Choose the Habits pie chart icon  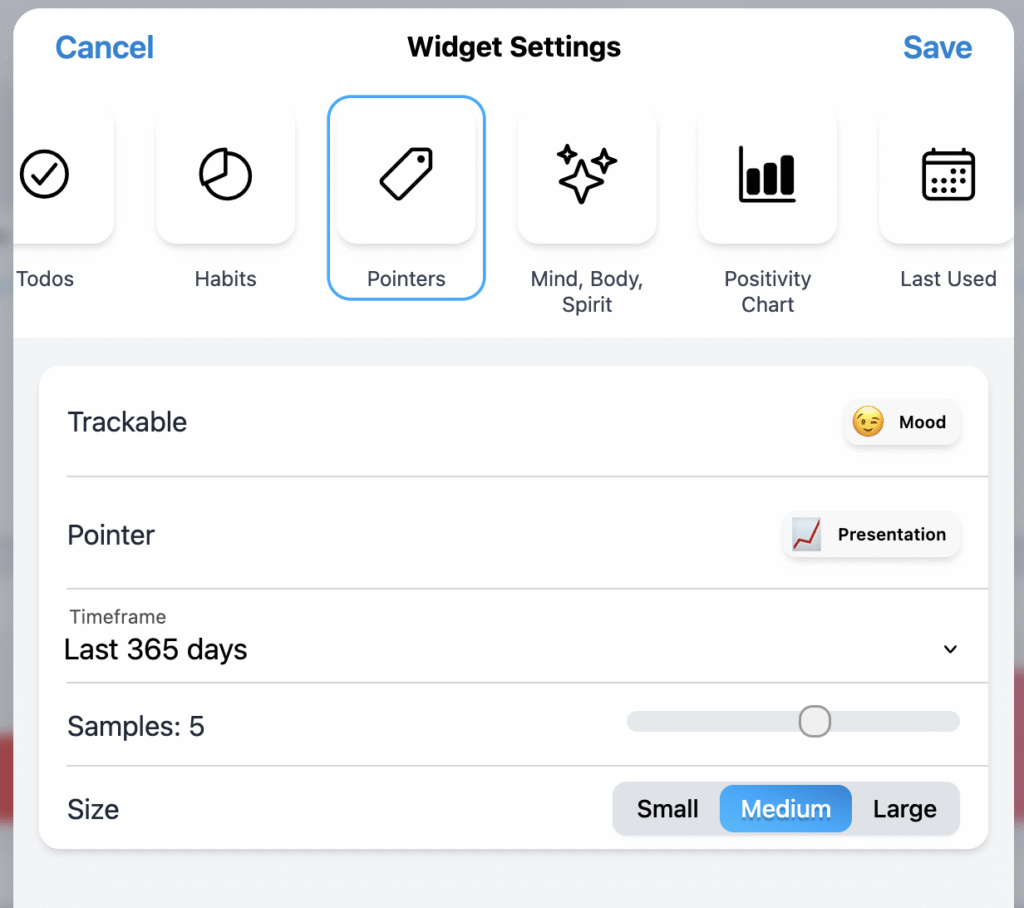tap(225, 174)
